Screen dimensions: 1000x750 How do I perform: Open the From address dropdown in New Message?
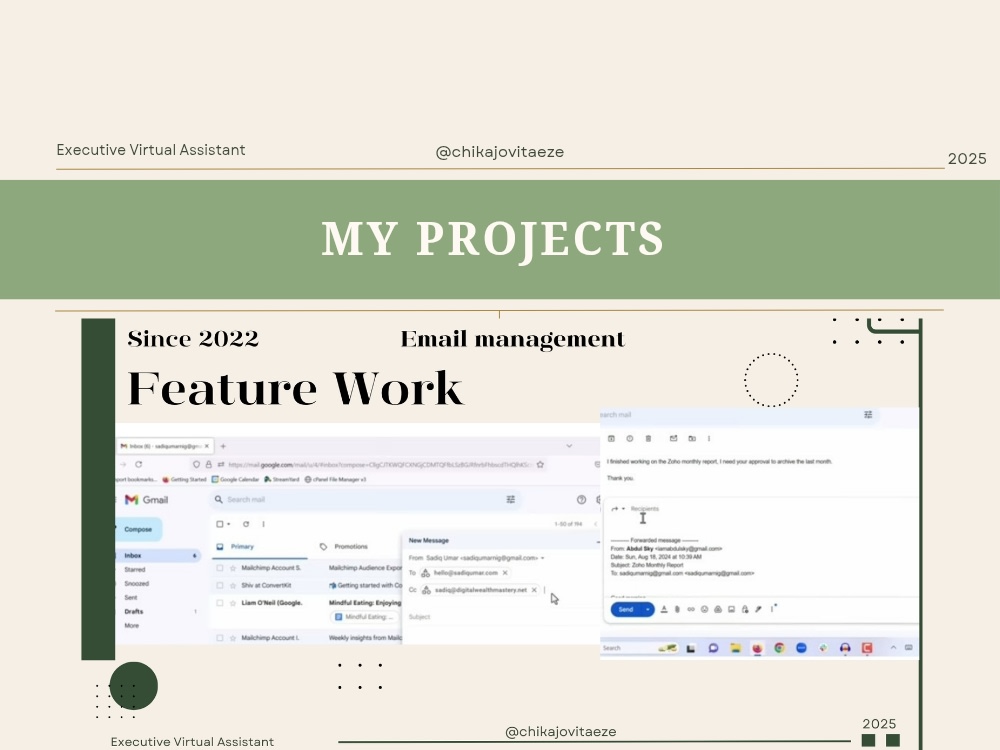pyautogui.click(x=543, y=558)
